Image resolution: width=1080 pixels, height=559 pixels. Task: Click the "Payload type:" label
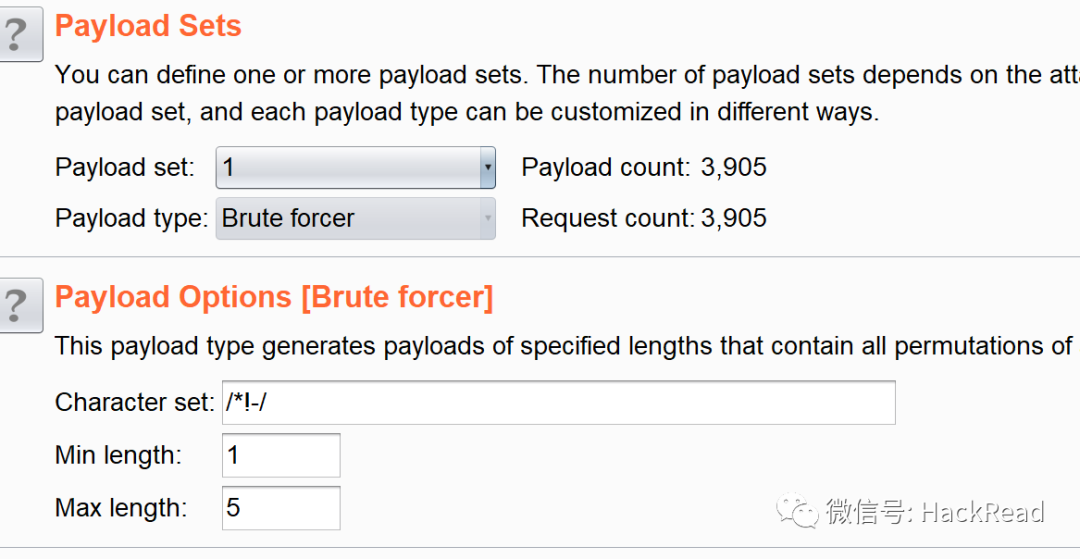(x=131, y=218)
